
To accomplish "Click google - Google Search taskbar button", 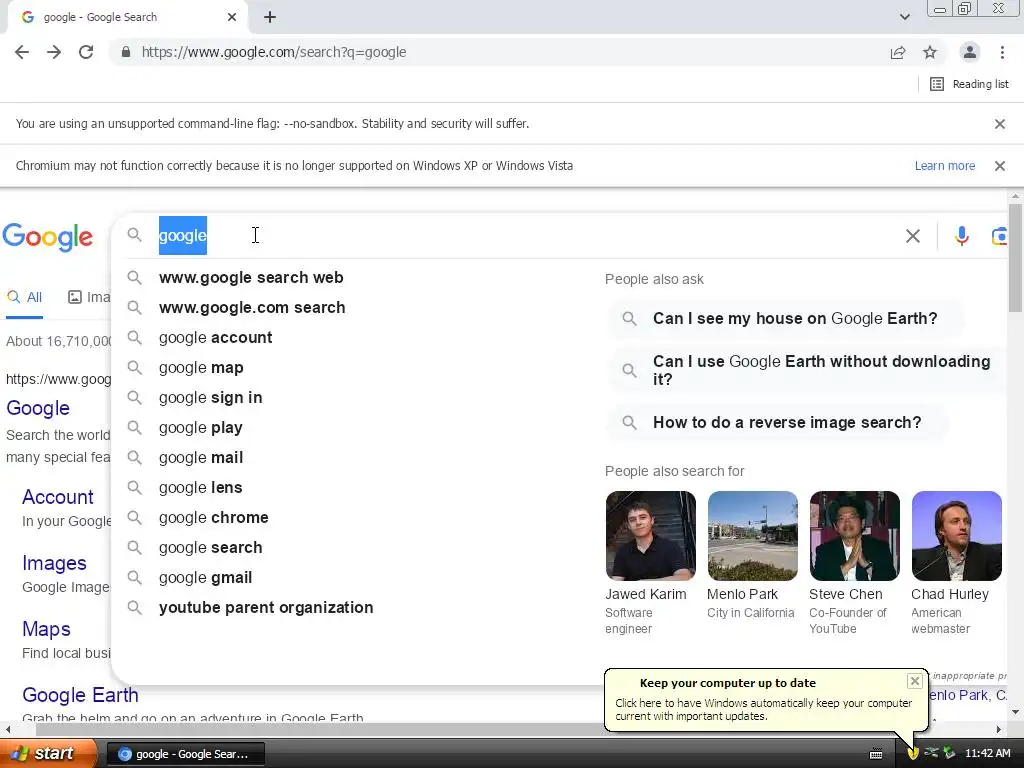I will click(185, 754).
